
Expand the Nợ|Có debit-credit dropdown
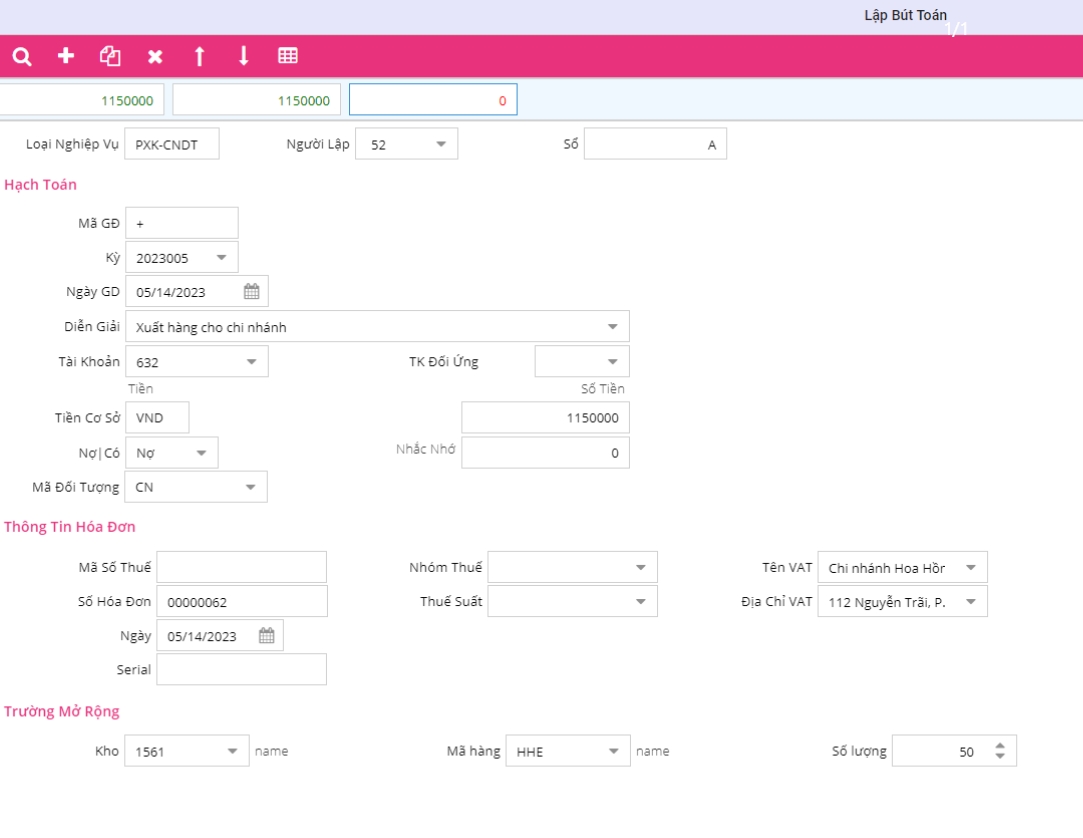(x=201, y=453)
